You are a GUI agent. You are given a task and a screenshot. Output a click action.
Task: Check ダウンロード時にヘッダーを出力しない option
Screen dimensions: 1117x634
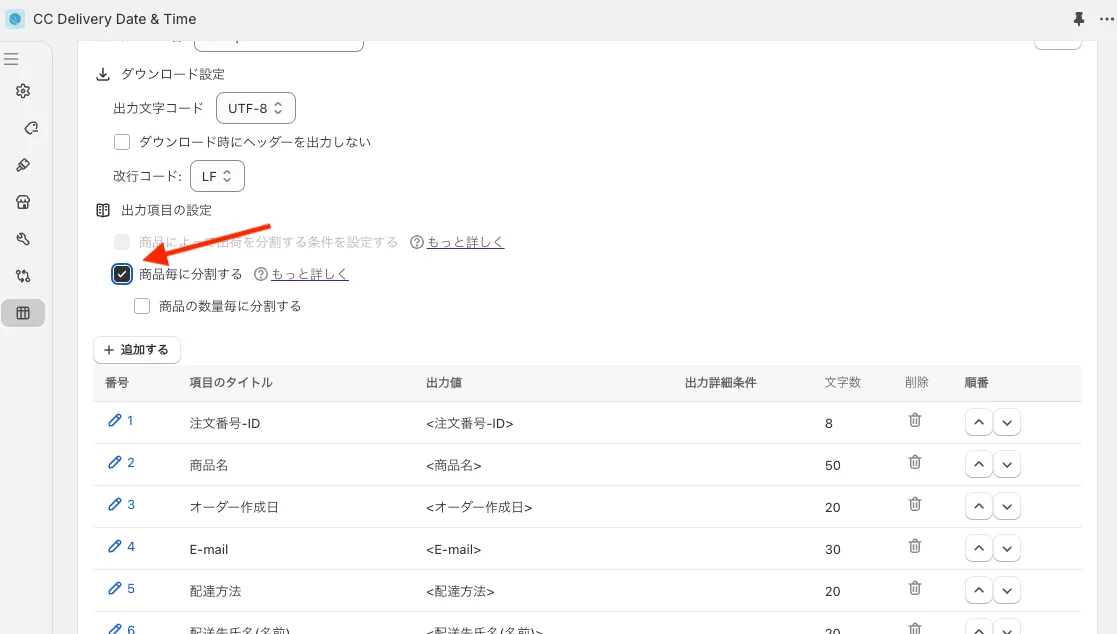click(122, 142)
